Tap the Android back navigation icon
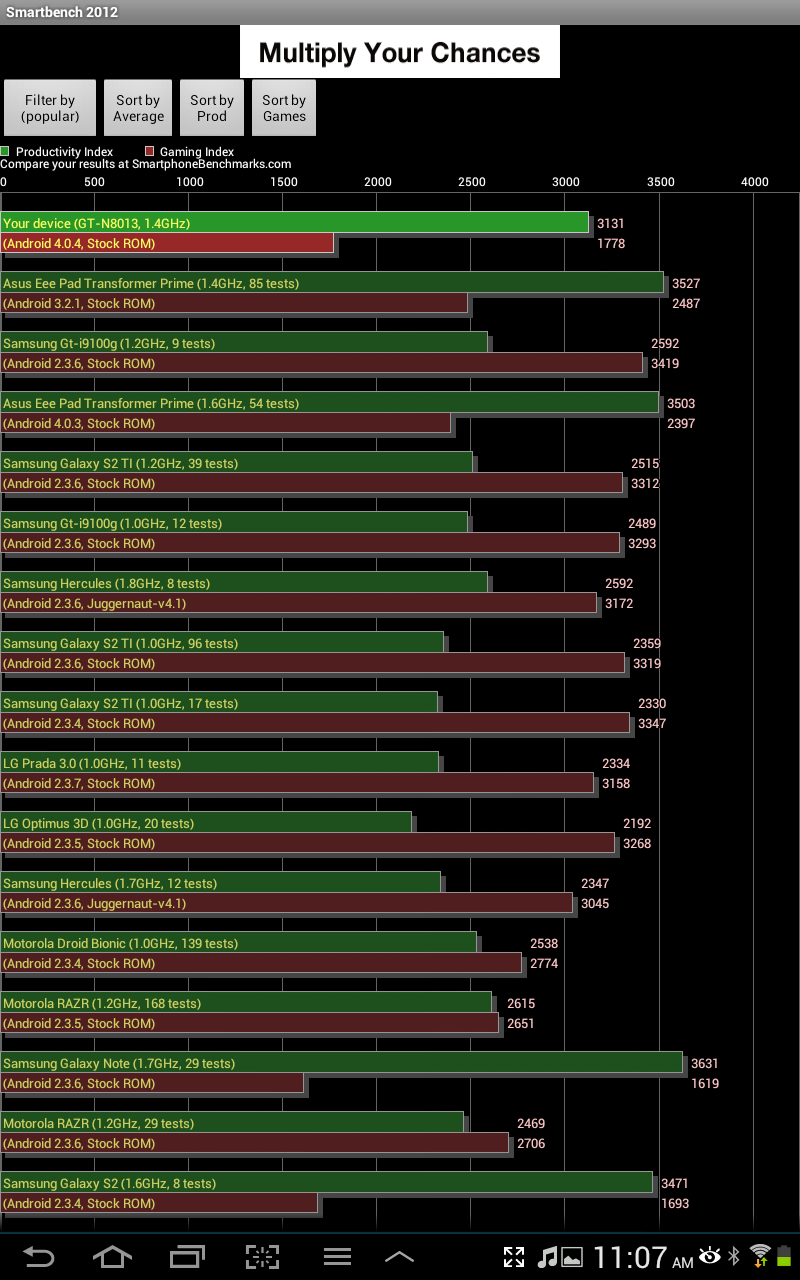This screenshot has height=1280, width=800. click(x=39, y=1256)
